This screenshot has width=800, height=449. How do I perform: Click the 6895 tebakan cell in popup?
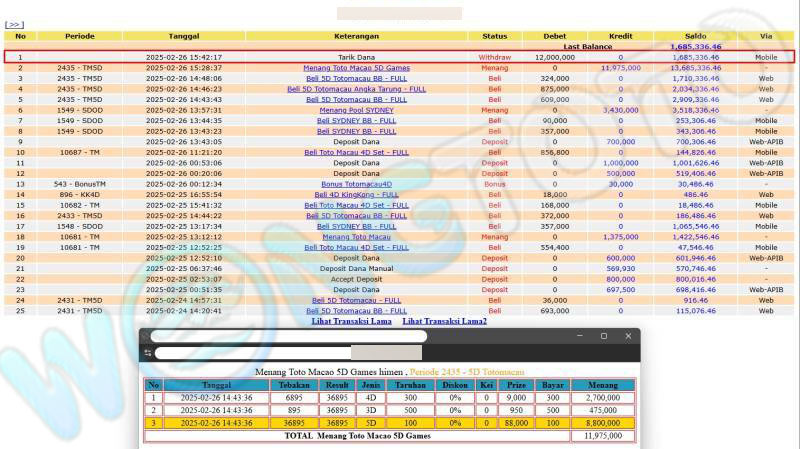tap(294, 397)
